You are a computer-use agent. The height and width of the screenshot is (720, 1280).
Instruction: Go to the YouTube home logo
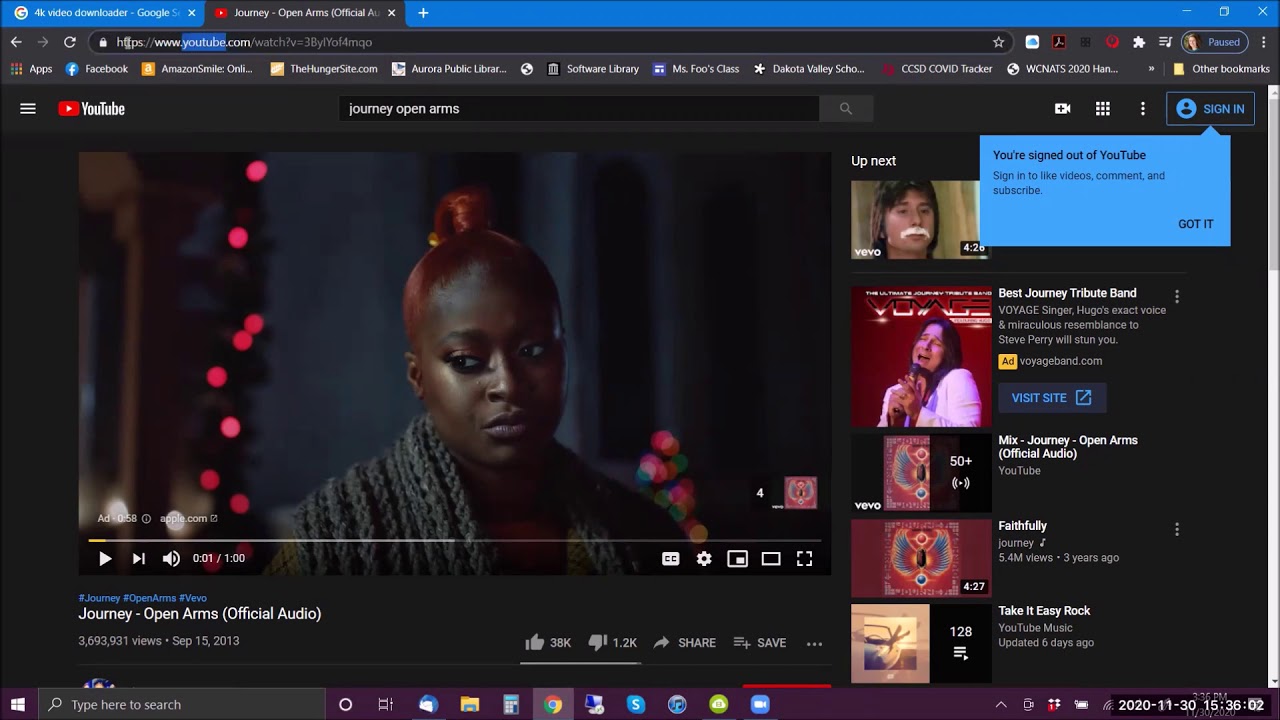pos(91,109)
